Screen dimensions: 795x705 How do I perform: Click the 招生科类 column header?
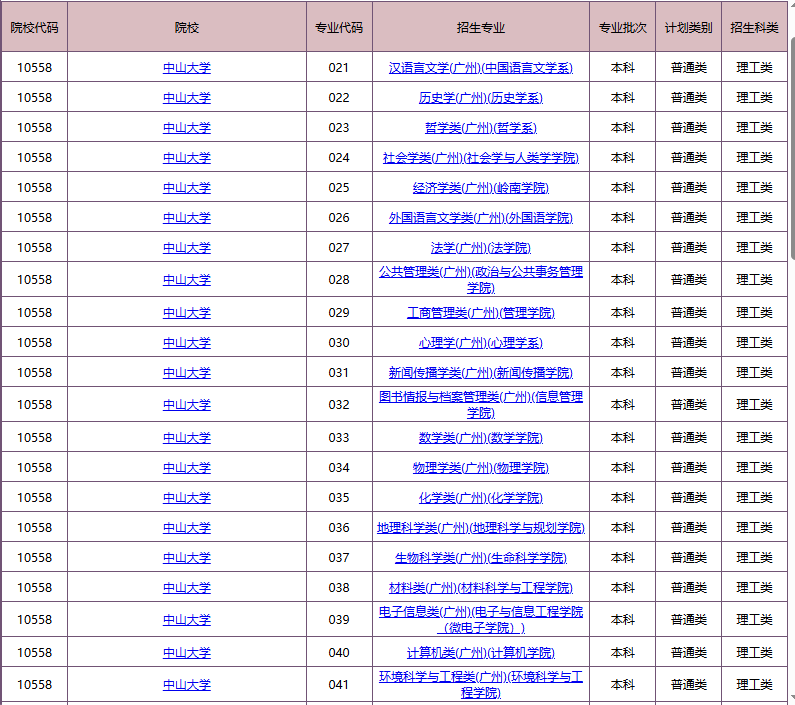754,27
